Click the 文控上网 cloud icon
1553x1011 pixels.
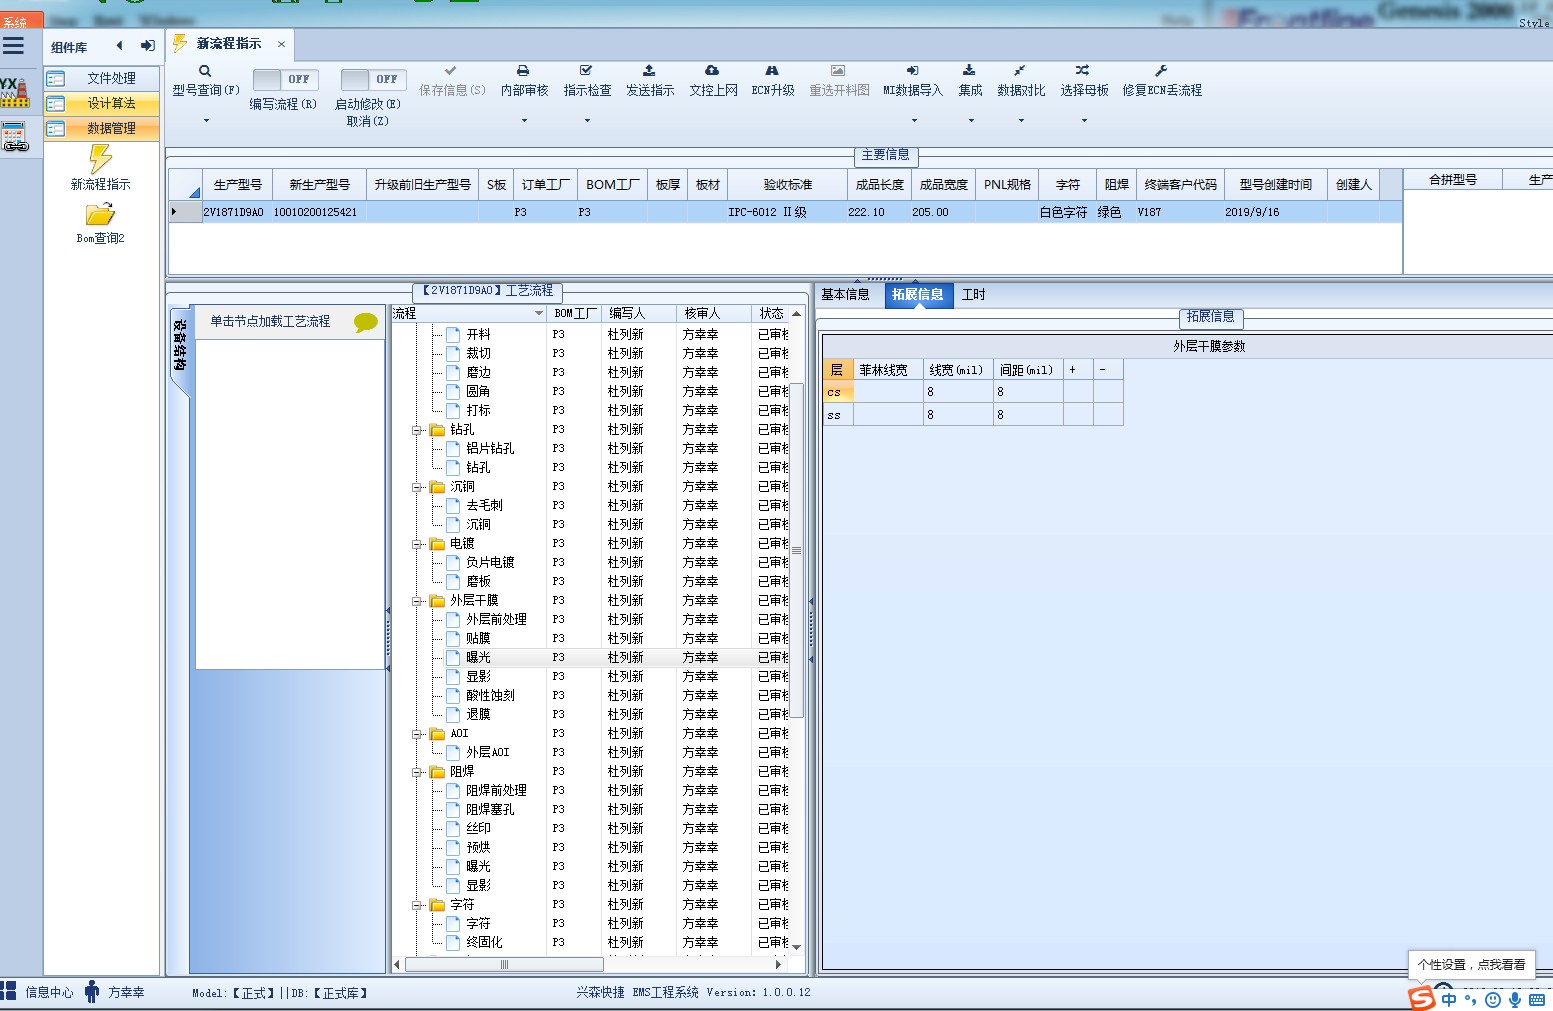click(x=712, y=71)
